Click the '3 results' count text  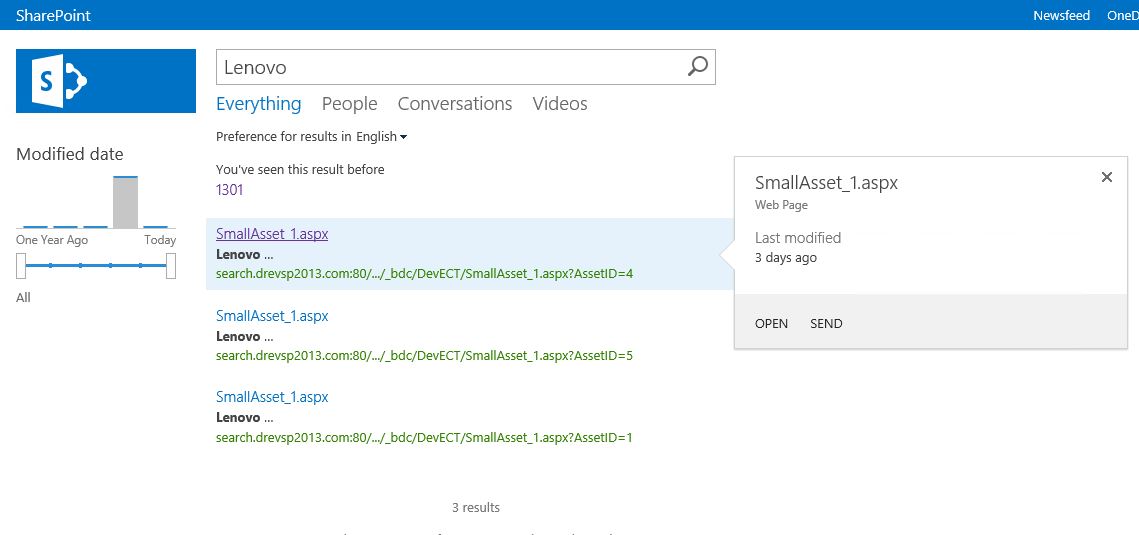pos(476,507)
